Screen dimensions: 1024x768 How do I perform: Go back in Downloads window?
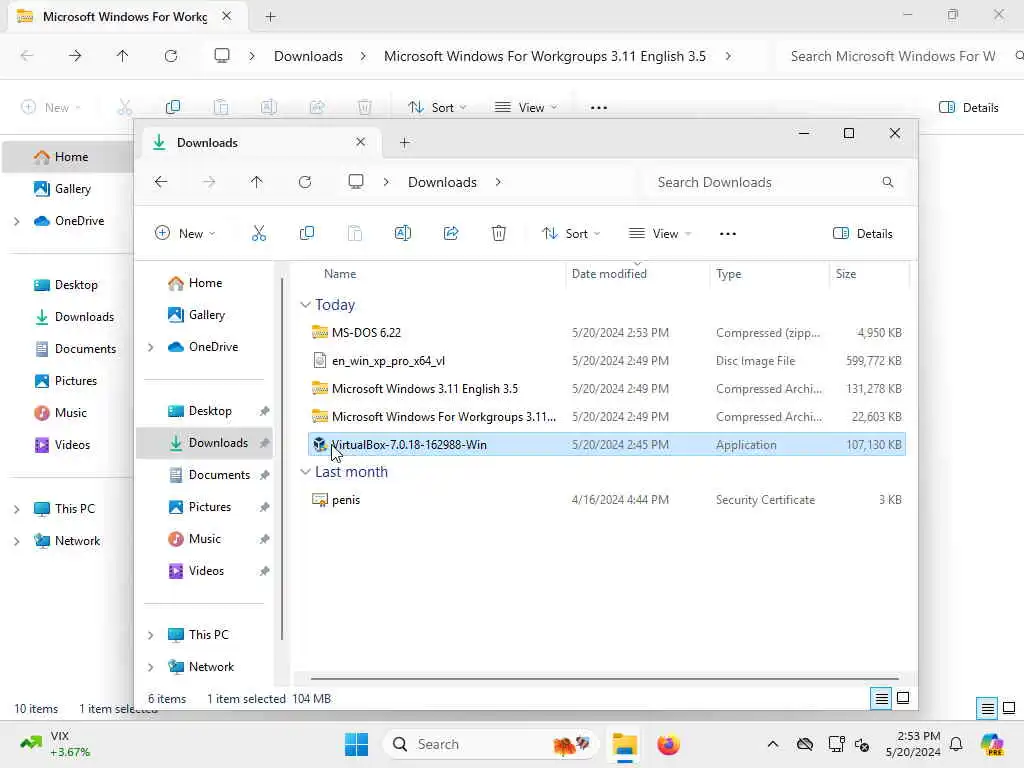[x=161, y=182]
